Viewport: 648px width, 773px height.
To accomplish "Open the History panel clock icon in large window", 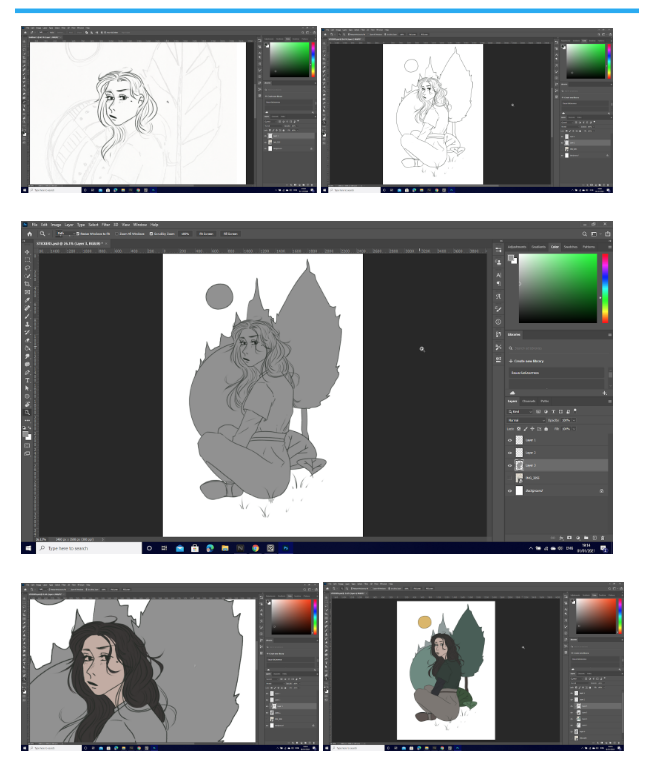I will [x=498, y=322].
